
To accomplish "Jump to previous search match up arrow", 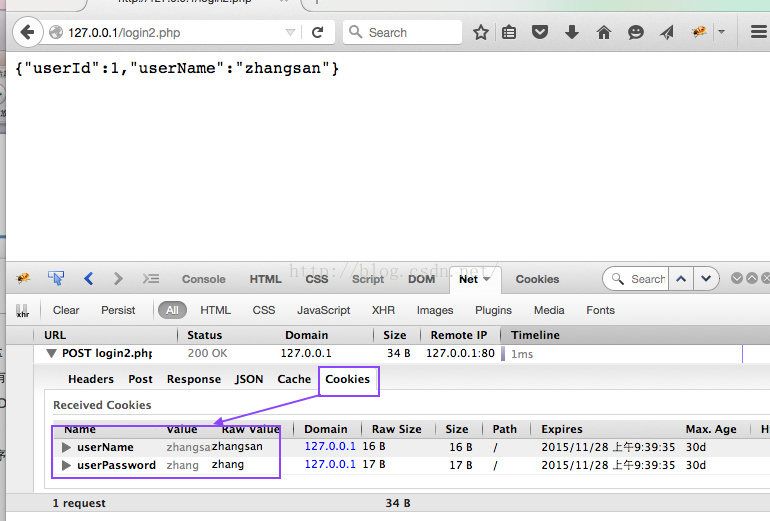I will [681, 279].
